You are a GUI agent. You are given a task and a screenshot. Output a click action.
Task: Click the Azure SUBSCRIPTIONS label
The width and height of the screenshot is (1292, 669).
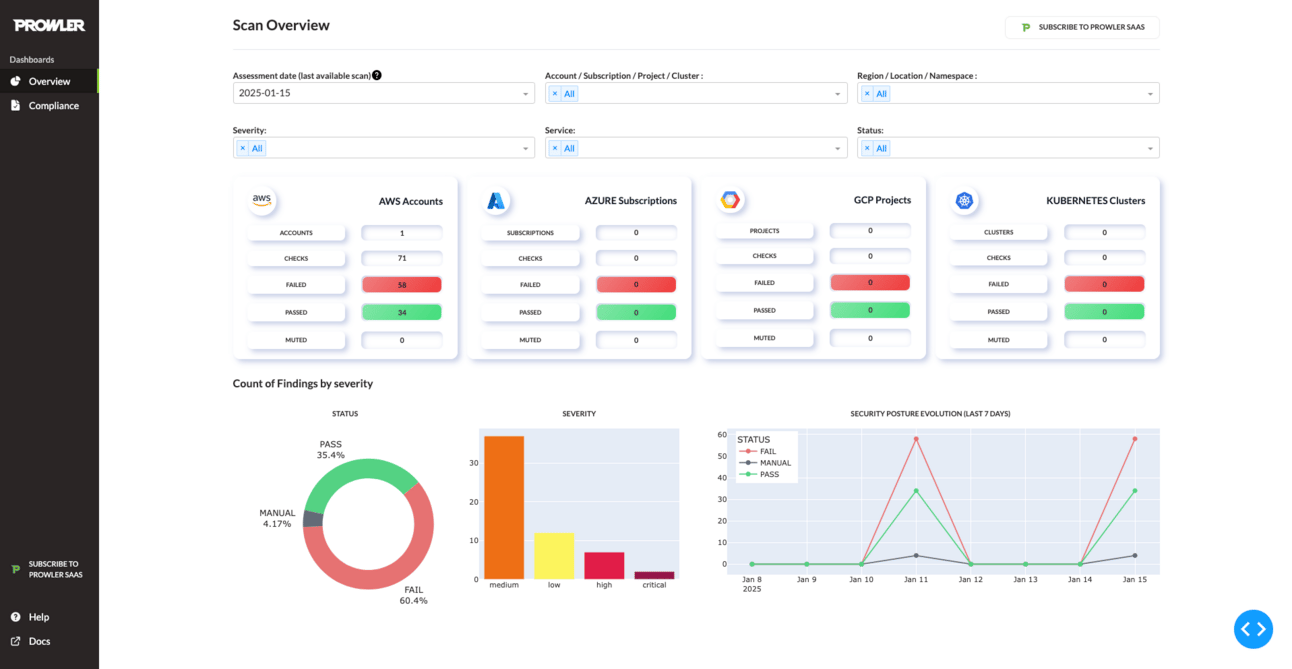tap(530, 233)
